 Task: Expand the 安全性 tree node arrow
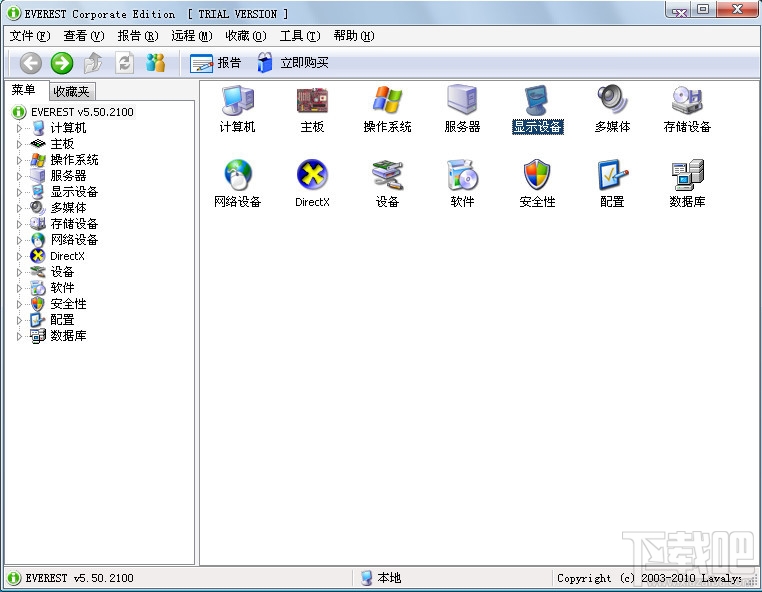click(19, 305)
